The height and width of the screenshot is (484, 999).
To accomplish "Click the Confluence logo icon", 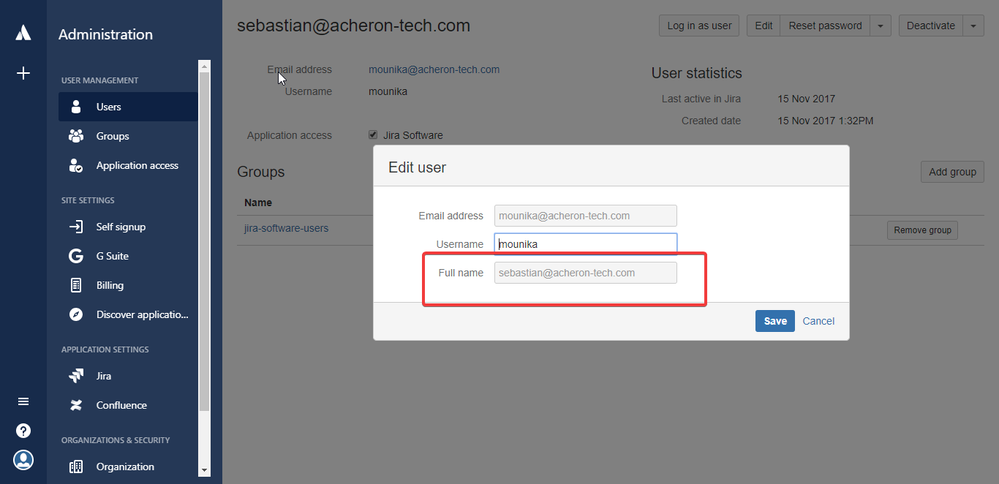I will click(x=76, y=405).
